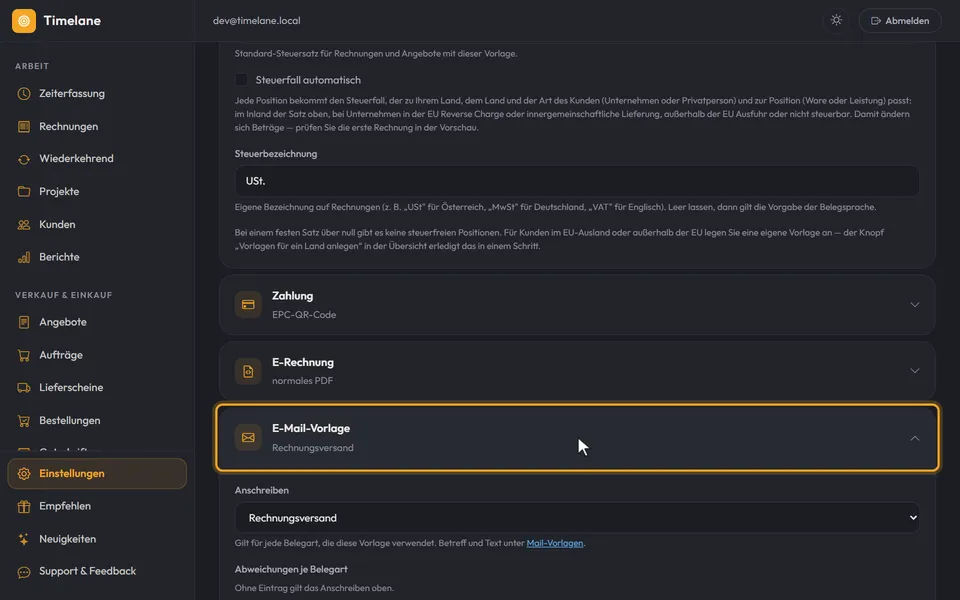
Task: Click the Steuerbezeichnung USt. input field
Action: [x=577, y=181]
